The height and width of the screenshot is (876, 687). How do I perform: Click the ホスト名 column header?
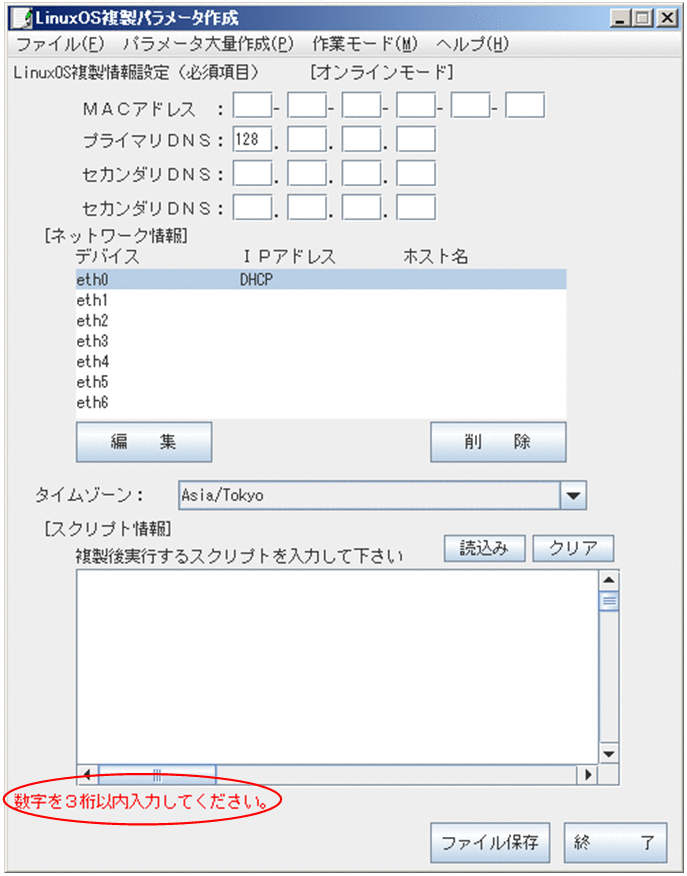click(436, 256)
